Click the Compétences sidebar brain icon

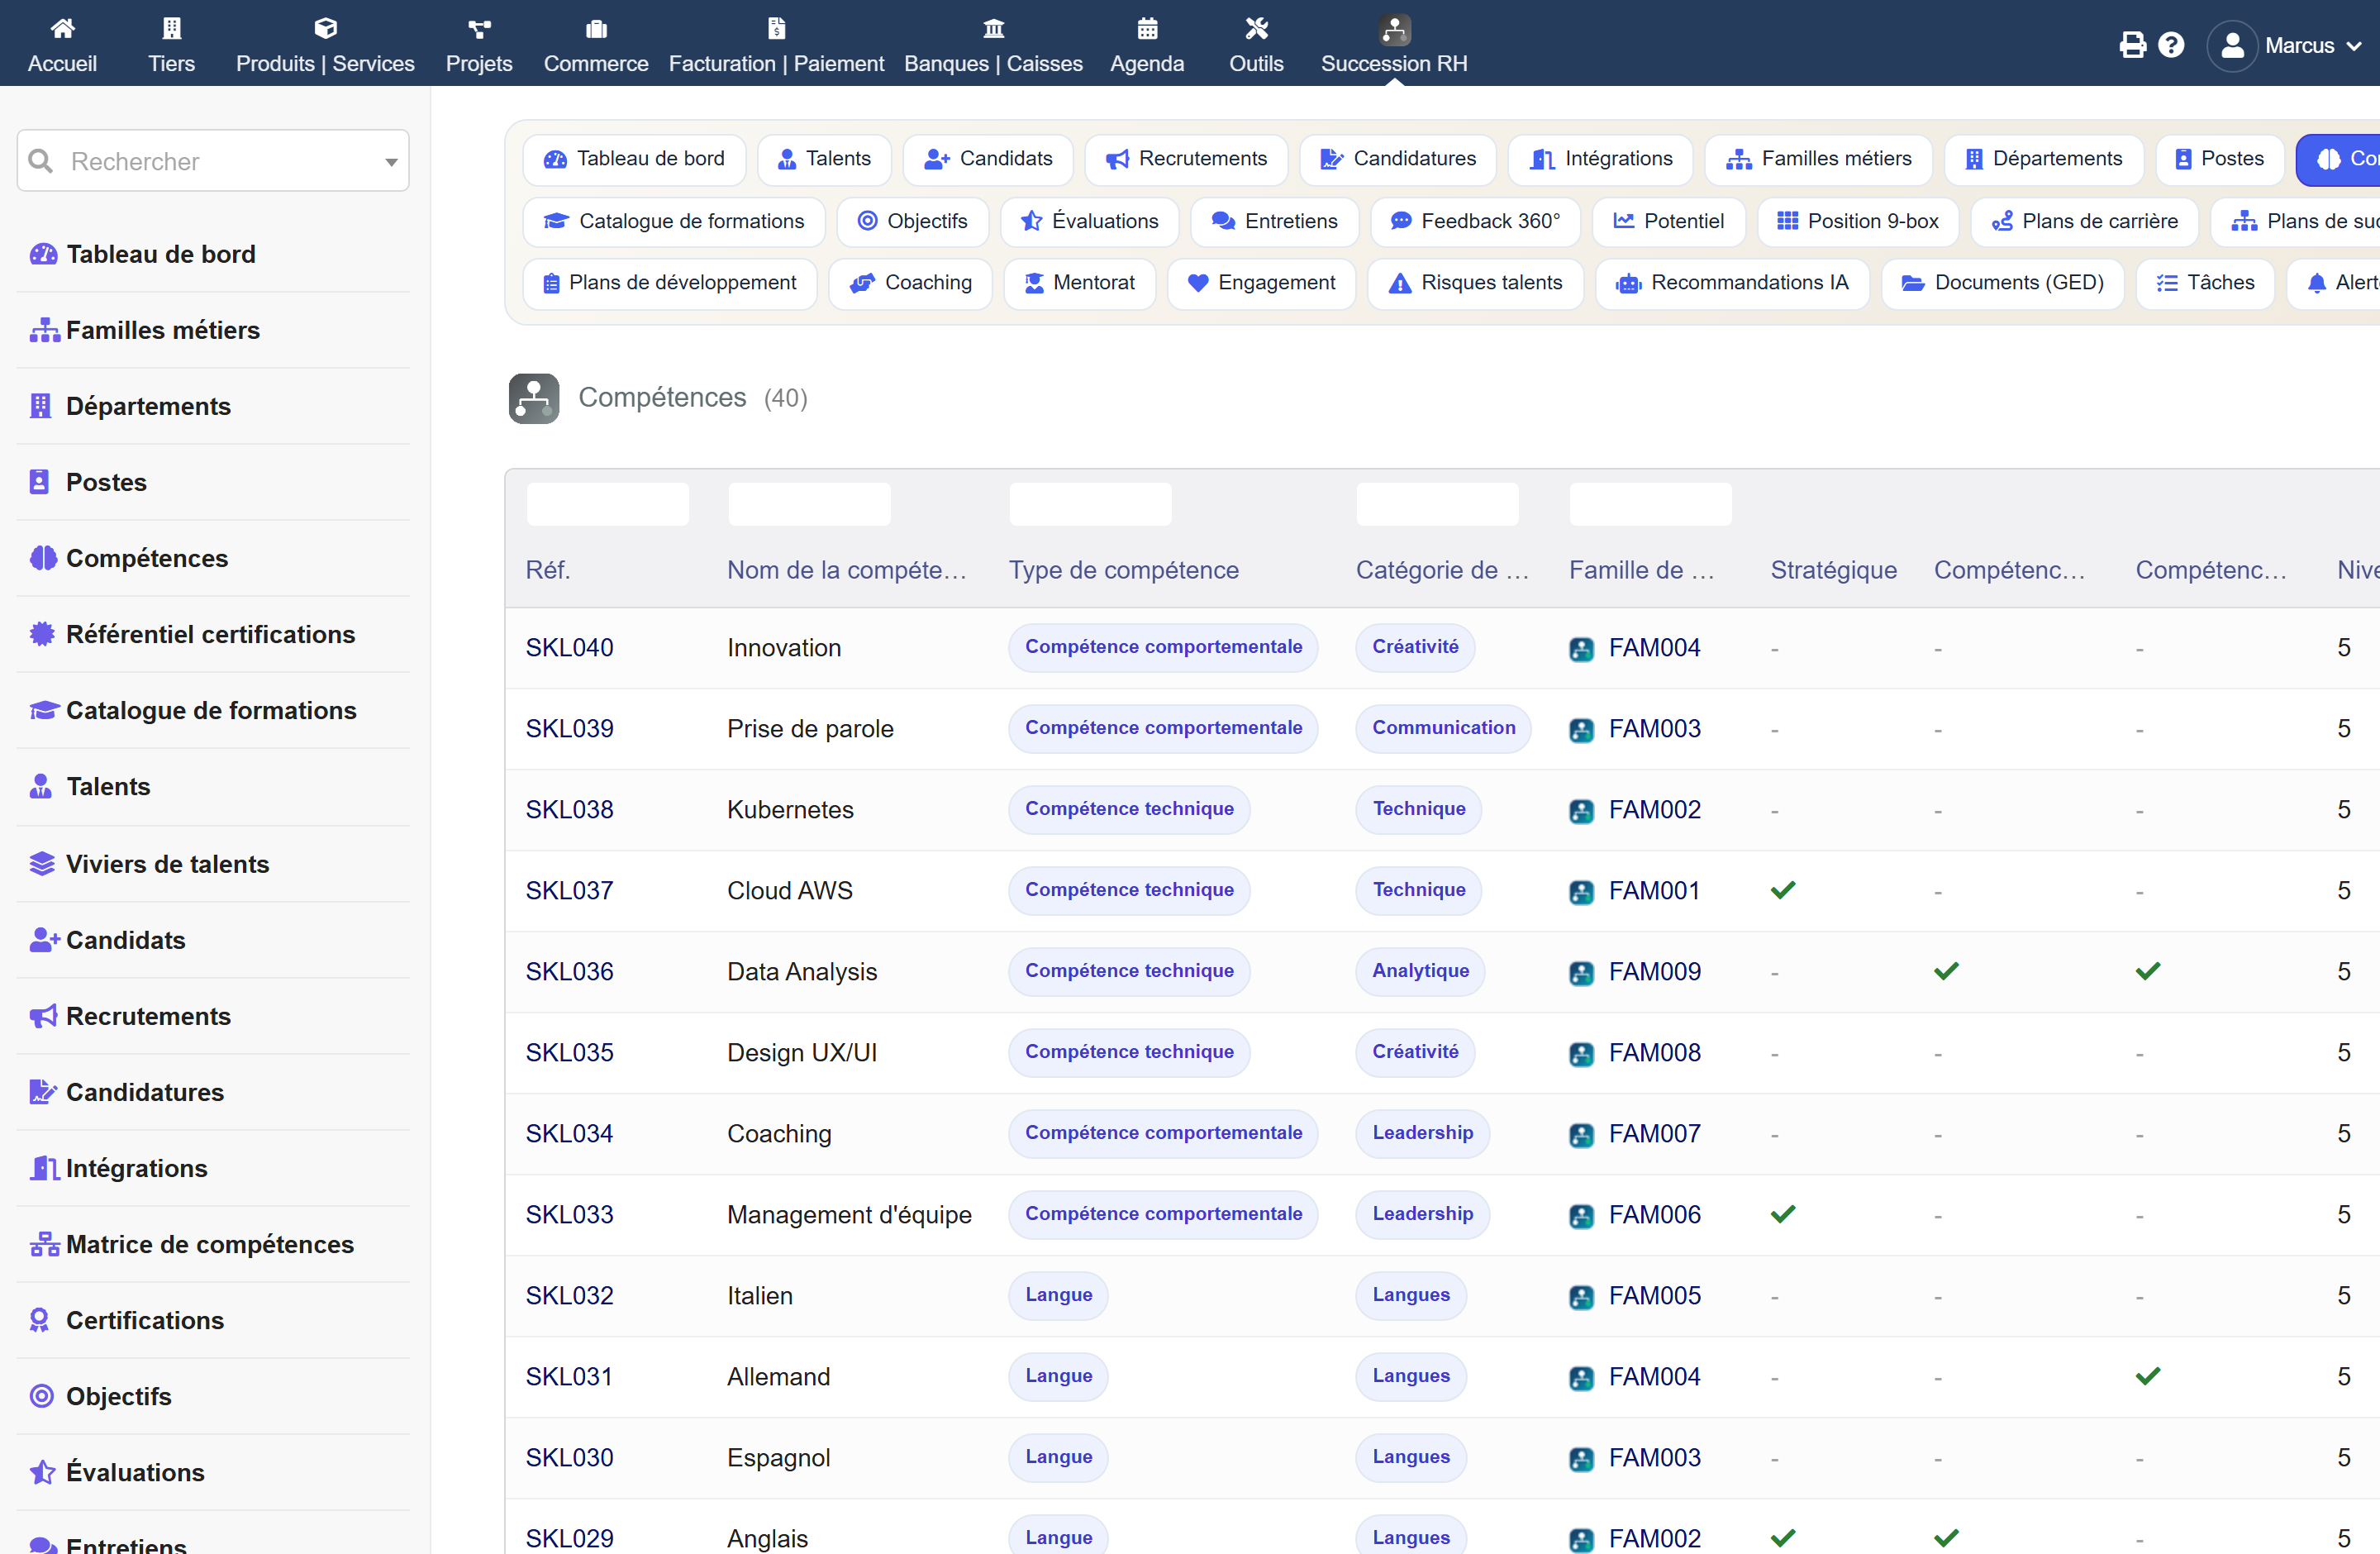(x=43, y=558)
